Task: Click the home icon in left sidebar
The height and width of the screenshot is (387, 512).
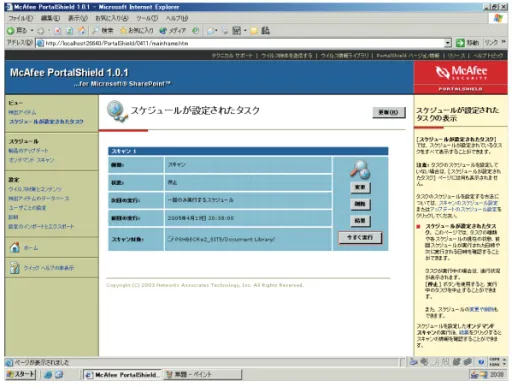Action: coord(14,248)
